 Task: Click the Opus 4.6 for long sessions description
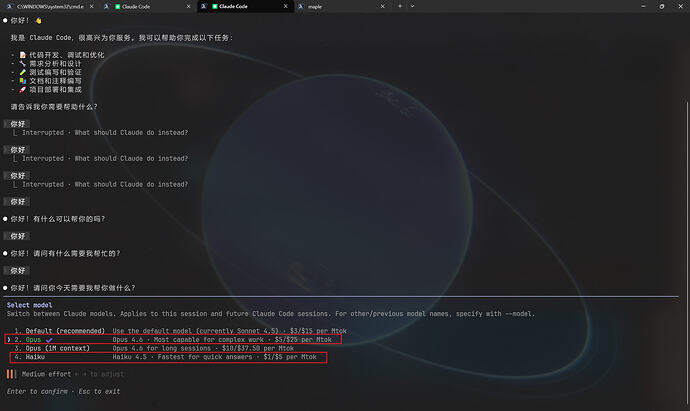pyautogui.click(x=203, y=348)
